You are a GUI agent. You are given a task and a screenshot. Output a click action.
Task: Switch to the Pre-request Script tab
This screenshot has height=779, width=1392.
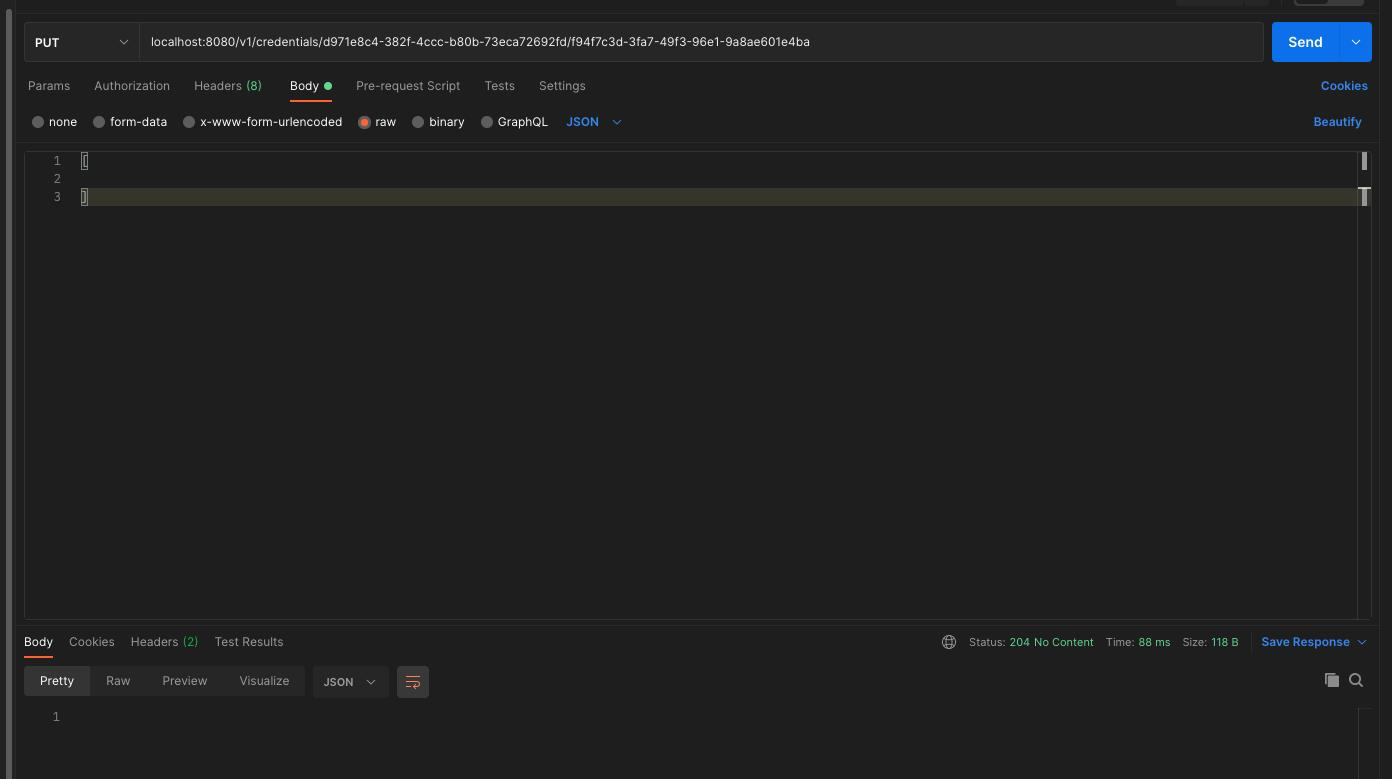click(408, 86)
